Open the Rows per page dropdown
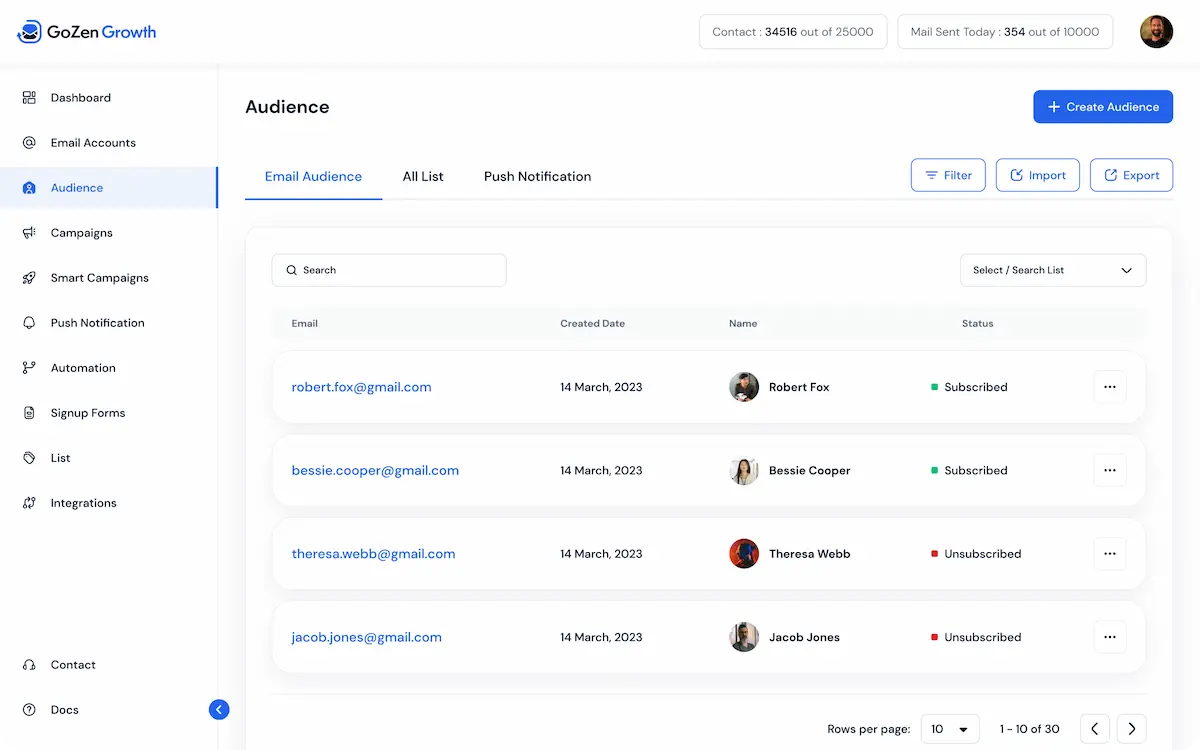 coord(949,729)
